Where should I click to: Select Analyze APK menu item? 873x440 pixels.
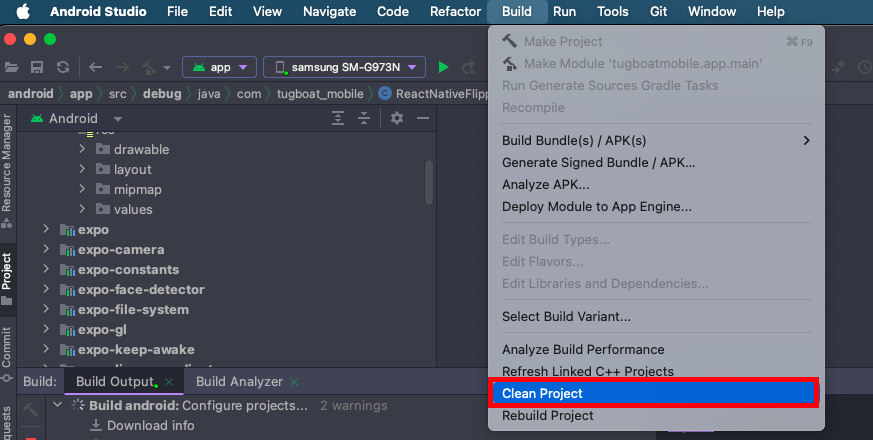[x=656, y=184]
